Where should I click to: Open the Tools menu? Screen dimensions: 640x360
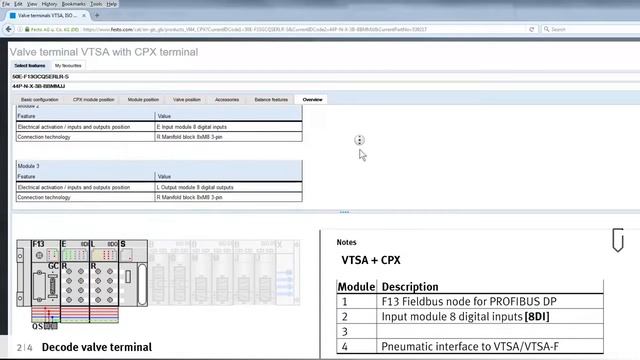click(x=96, y=4)
